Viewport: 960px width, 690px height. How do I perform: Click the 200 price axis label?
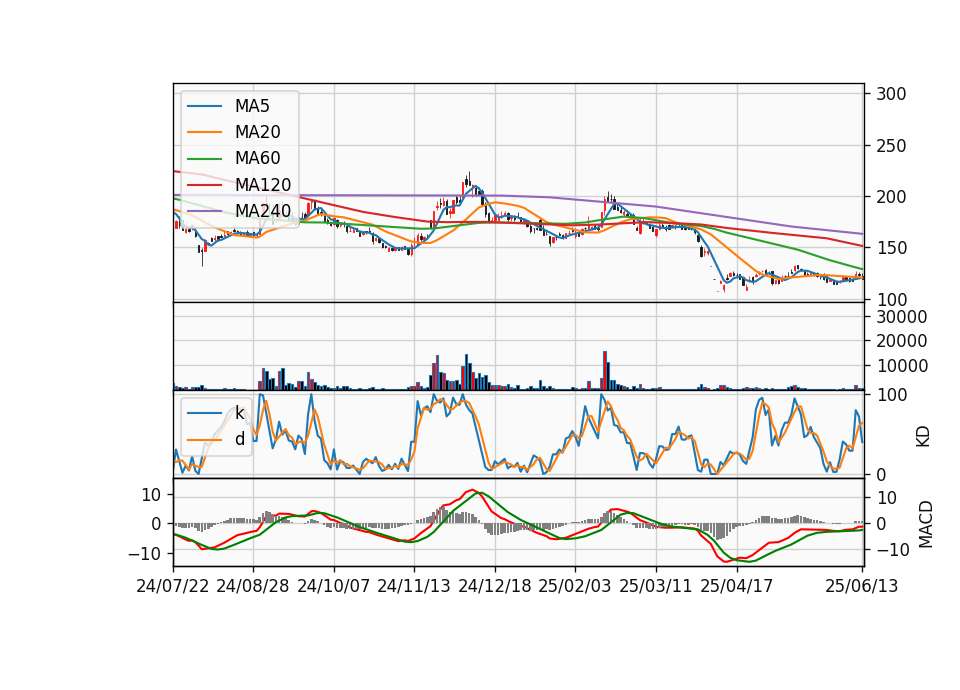click(x=891, y=197)
